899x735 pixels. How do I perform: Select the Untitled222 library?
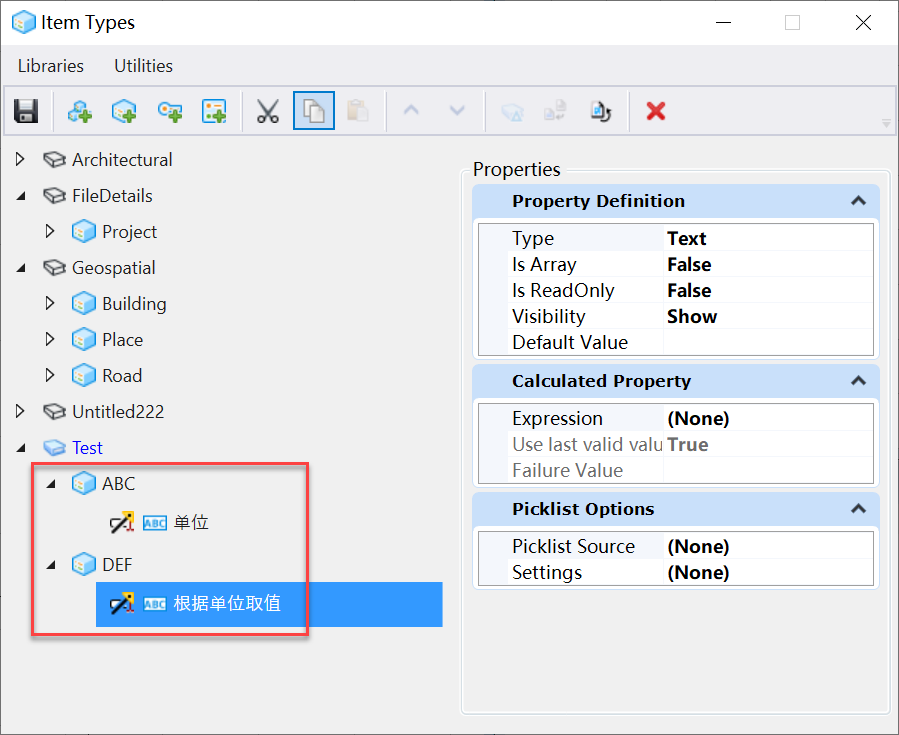tap(117, 412)
